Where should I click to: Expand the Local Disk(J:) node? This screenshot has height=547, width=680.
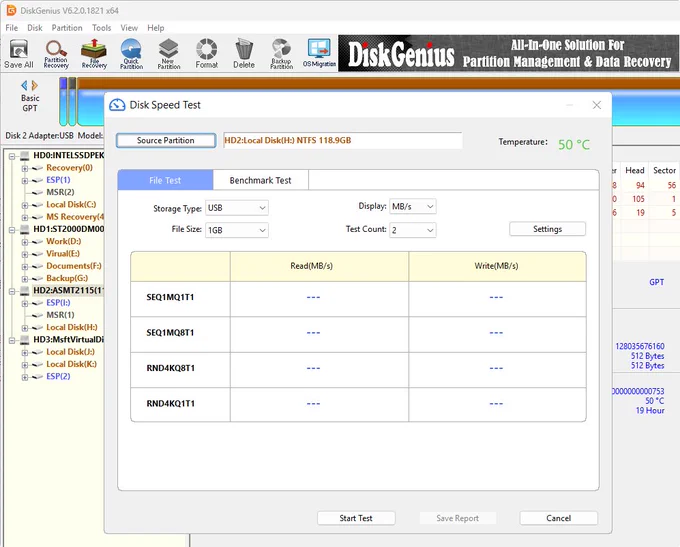[25, 353]
